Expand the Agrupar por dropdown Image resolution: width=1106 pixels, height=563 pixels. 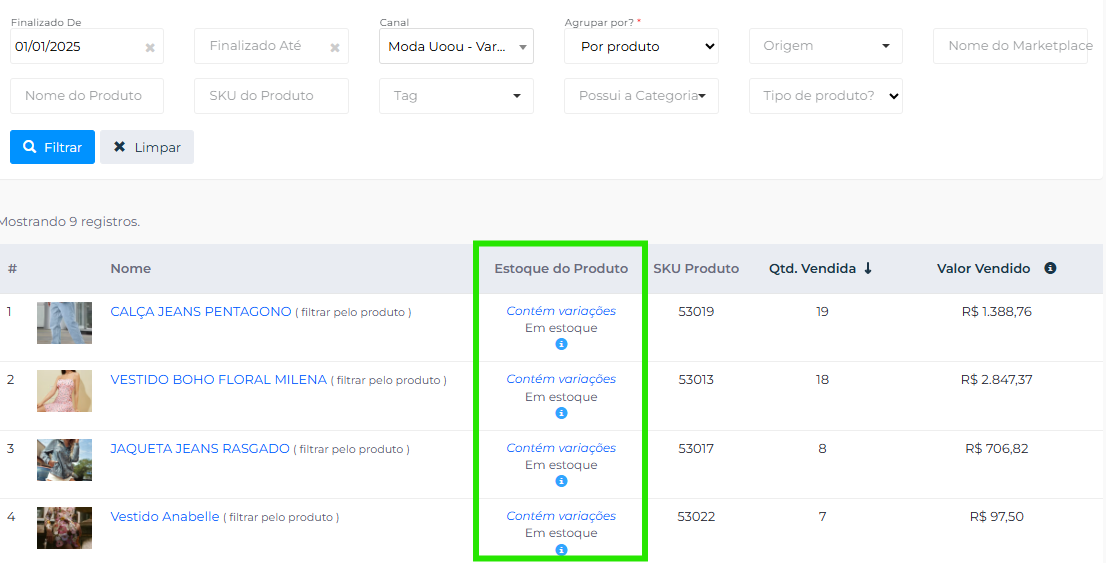[641, 46]
